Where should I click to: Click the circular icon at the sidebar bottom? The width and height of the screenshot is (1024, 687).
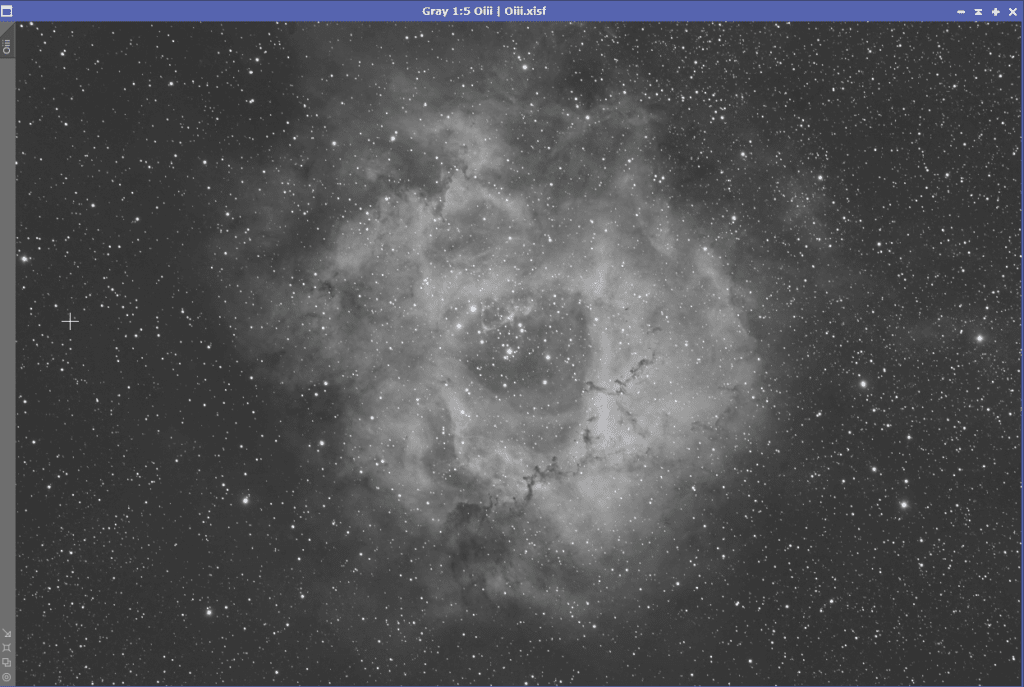pyautogui.click(x=7, y=677)
